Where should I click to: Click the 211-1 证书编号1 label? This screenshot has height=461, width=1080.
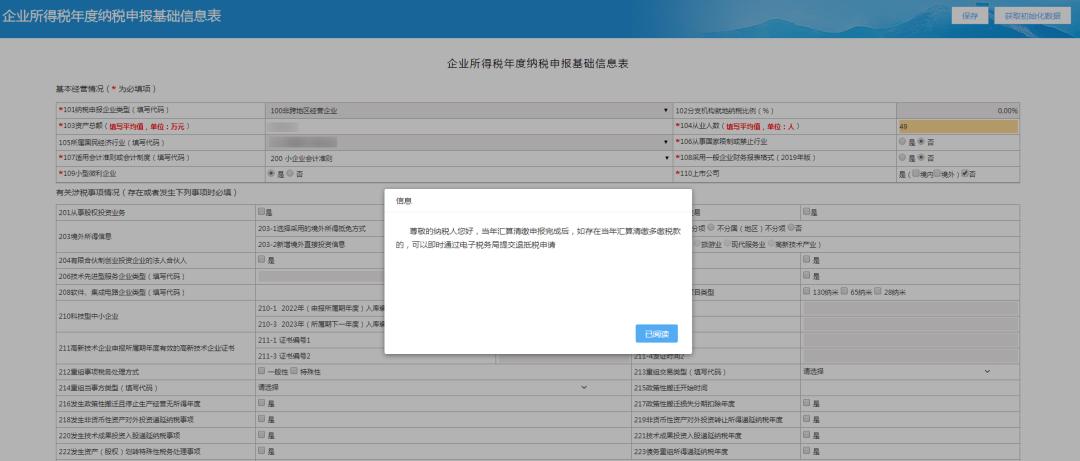pos(284,340)
